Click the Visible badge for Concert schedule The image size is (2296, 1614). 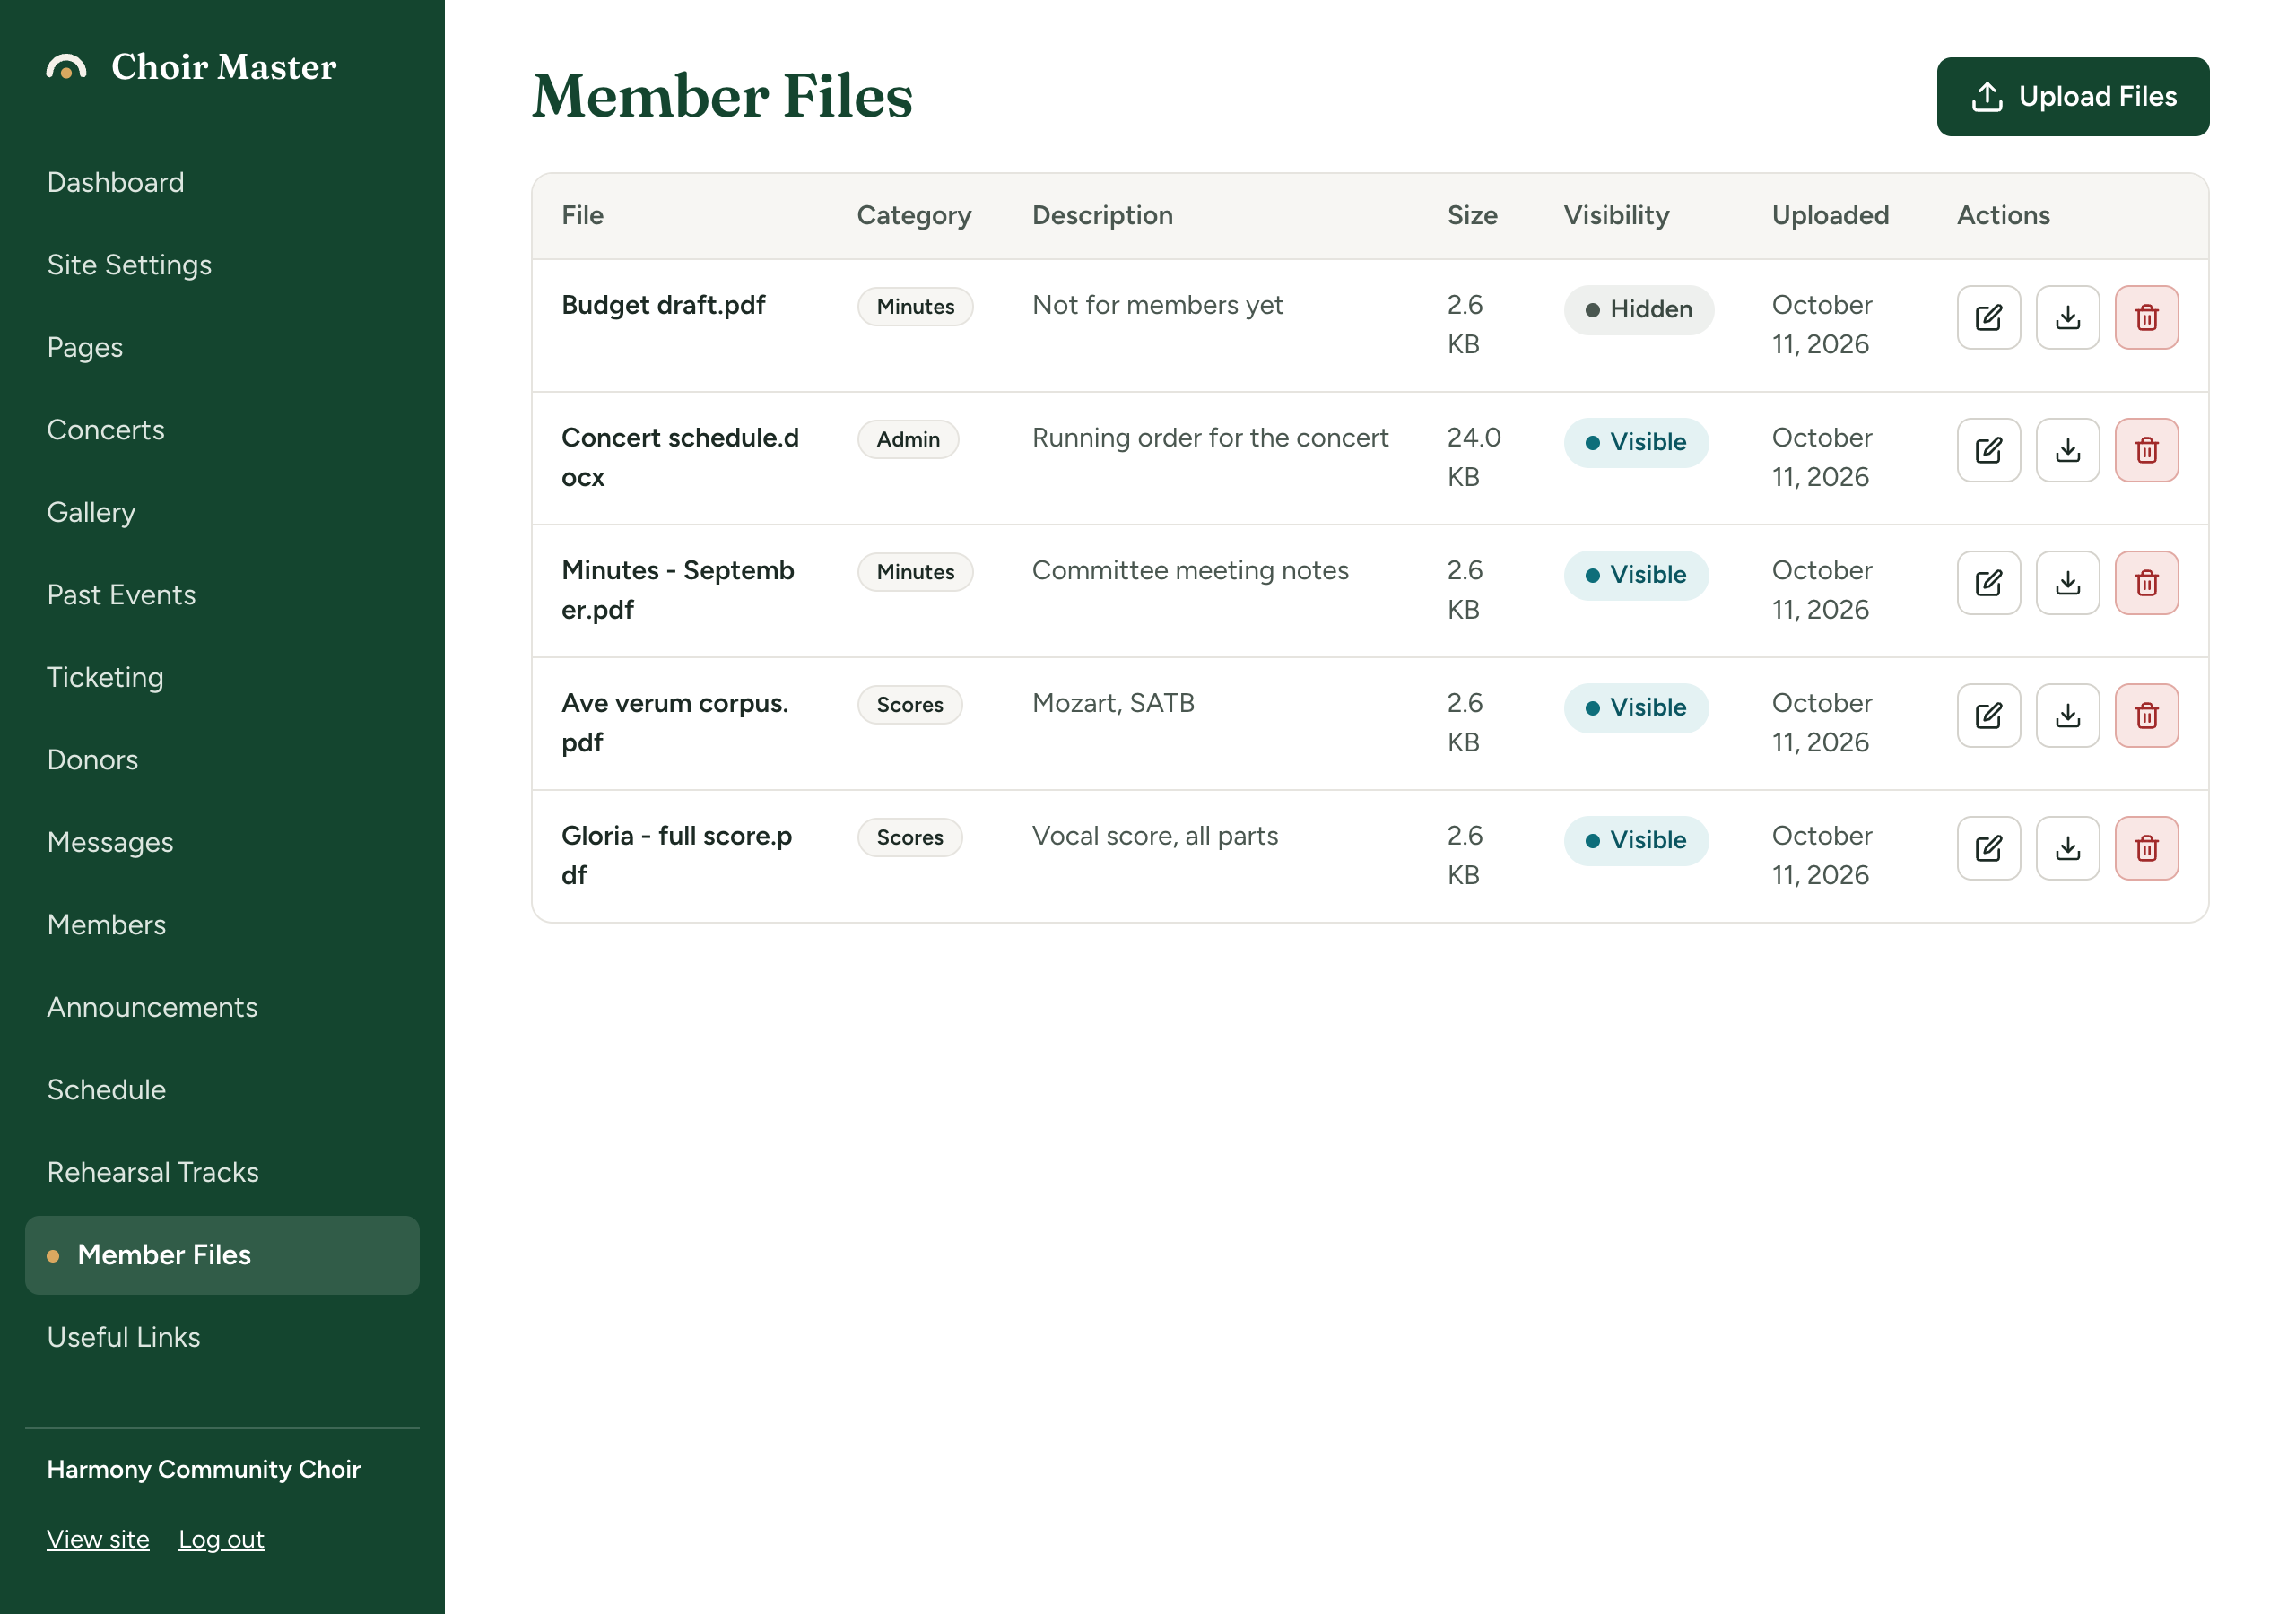coord(1635,443)
